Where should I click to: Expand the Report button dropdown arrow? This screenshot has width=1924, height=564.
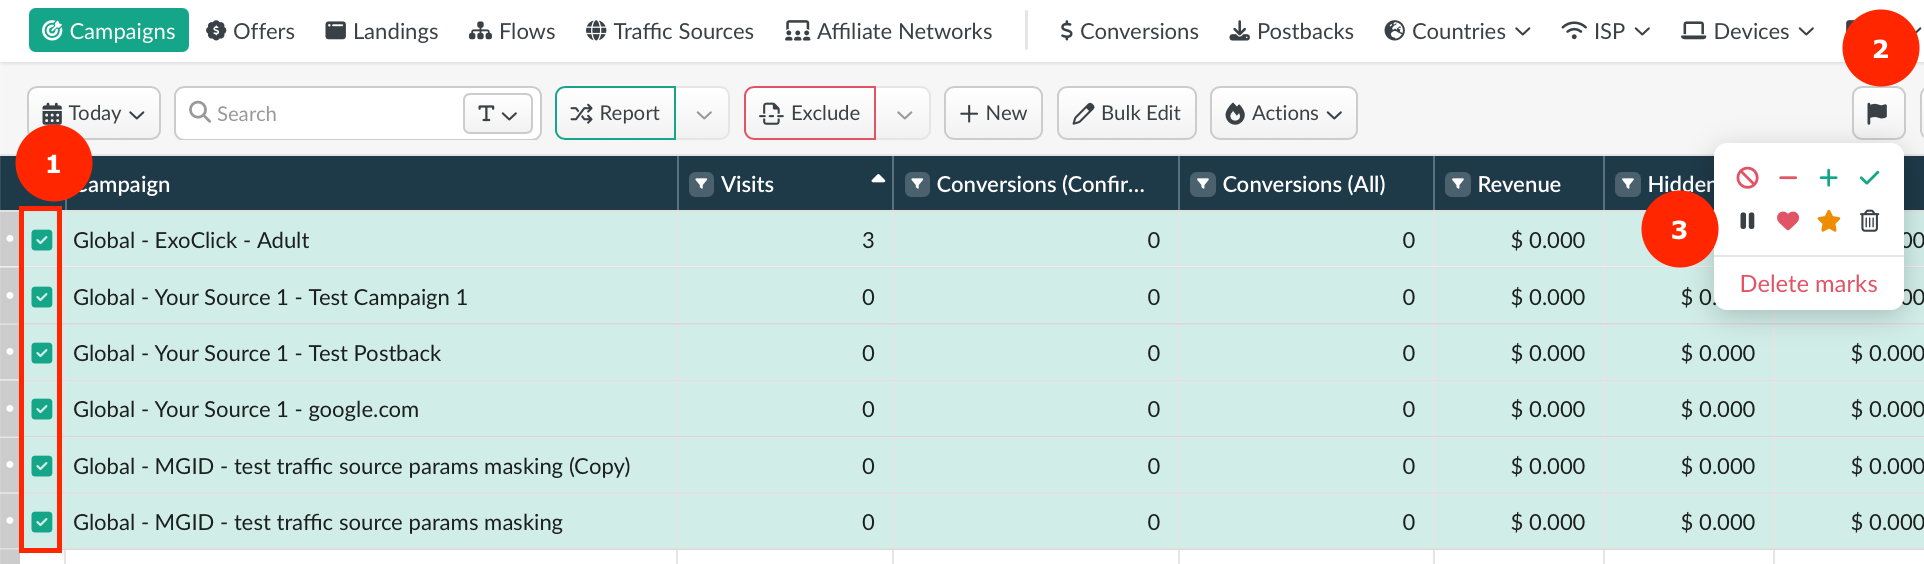(x=704, y=114)
